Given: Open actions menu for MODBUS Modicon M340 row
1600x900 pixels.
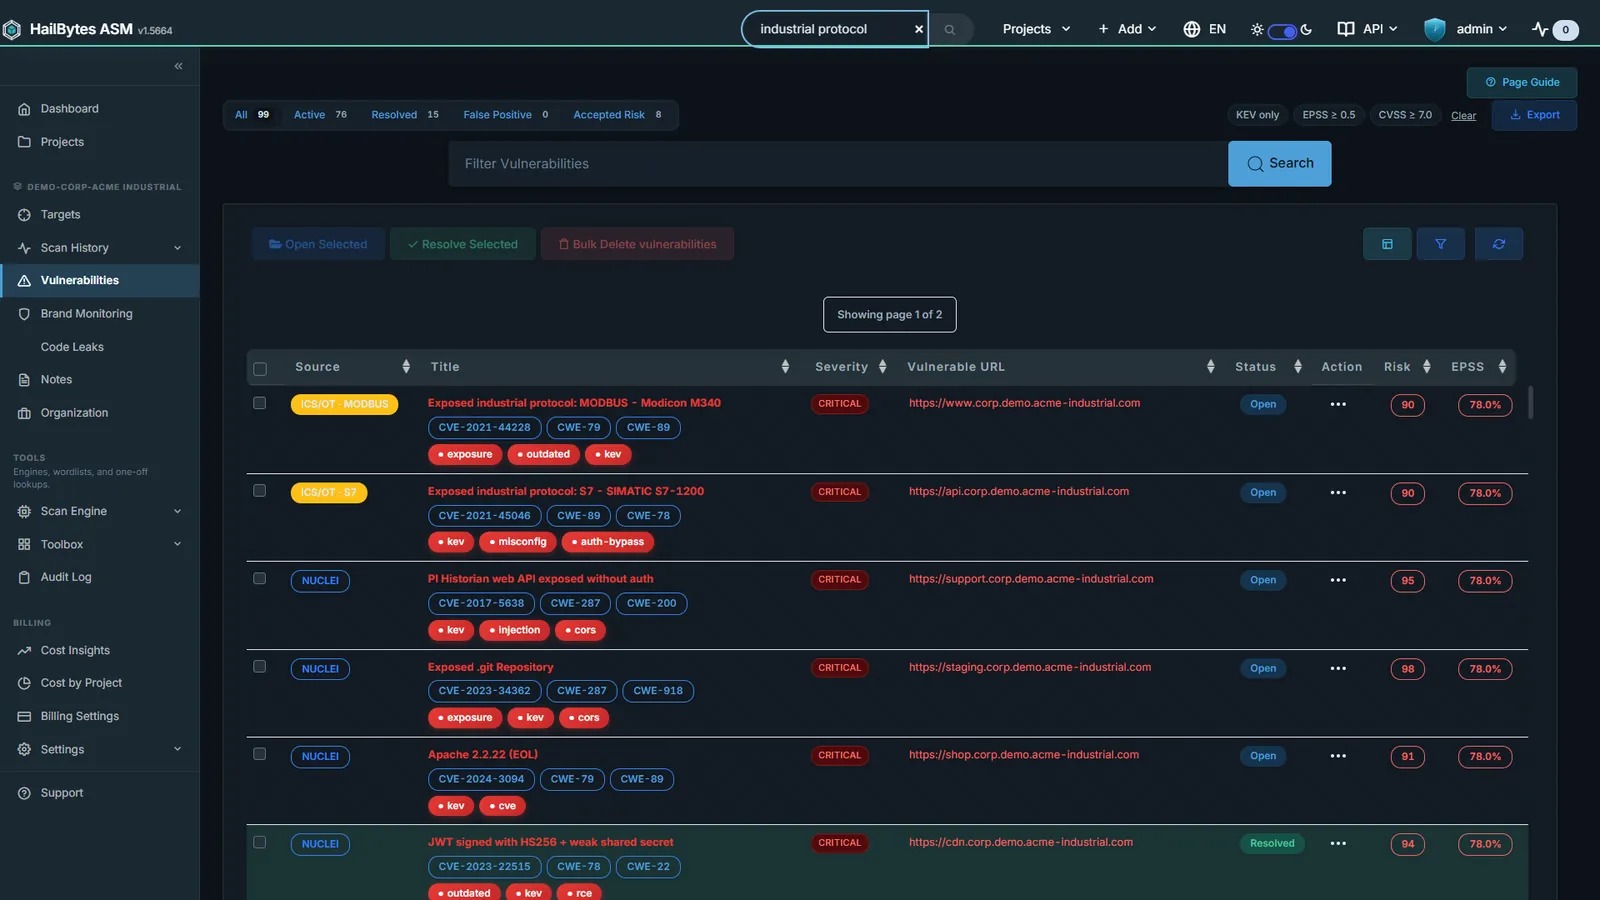Looking at the screenshot, I should tap(1338, 404).
